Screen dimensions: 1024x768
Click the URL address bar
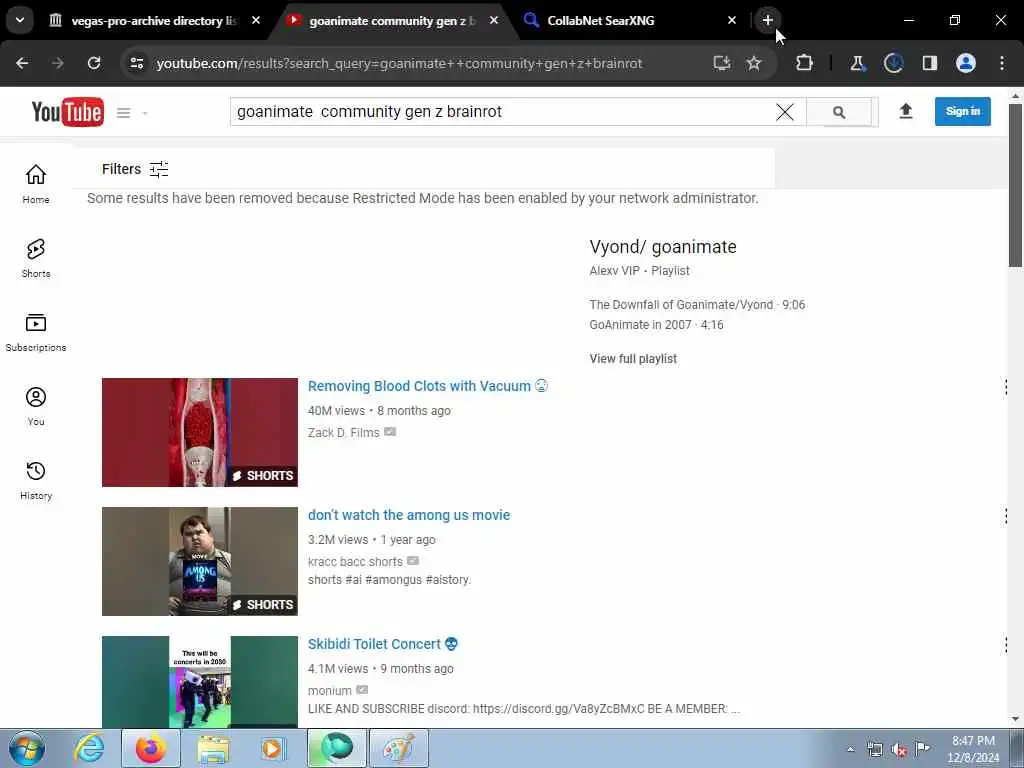tap(399, 63)
